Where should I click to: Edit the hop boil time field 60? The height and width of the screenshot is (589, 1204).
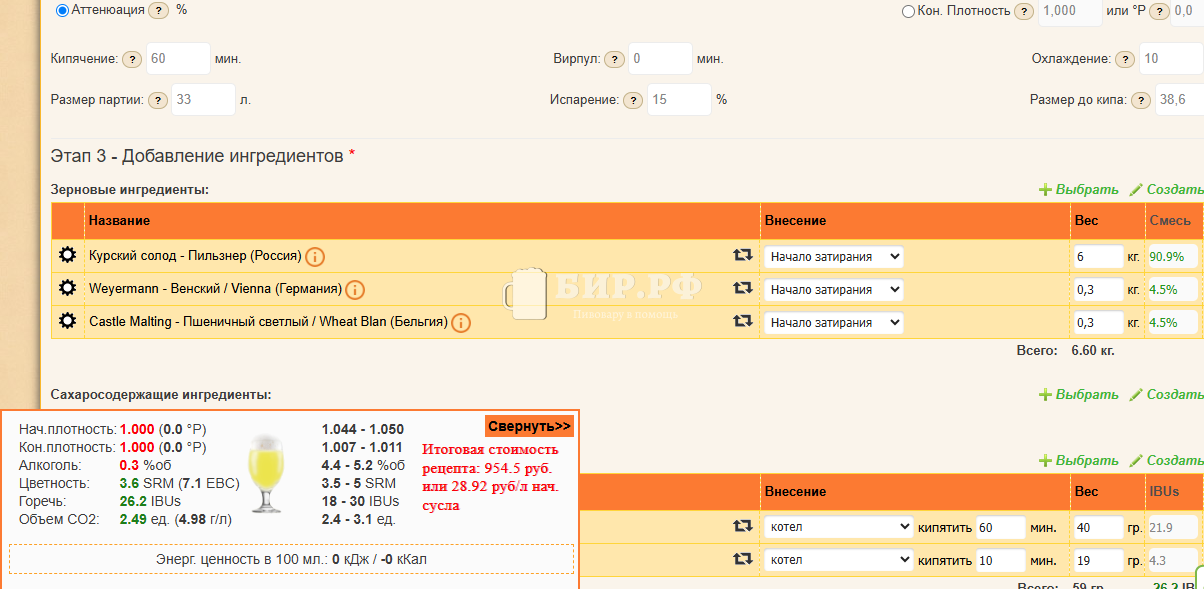1000,527
